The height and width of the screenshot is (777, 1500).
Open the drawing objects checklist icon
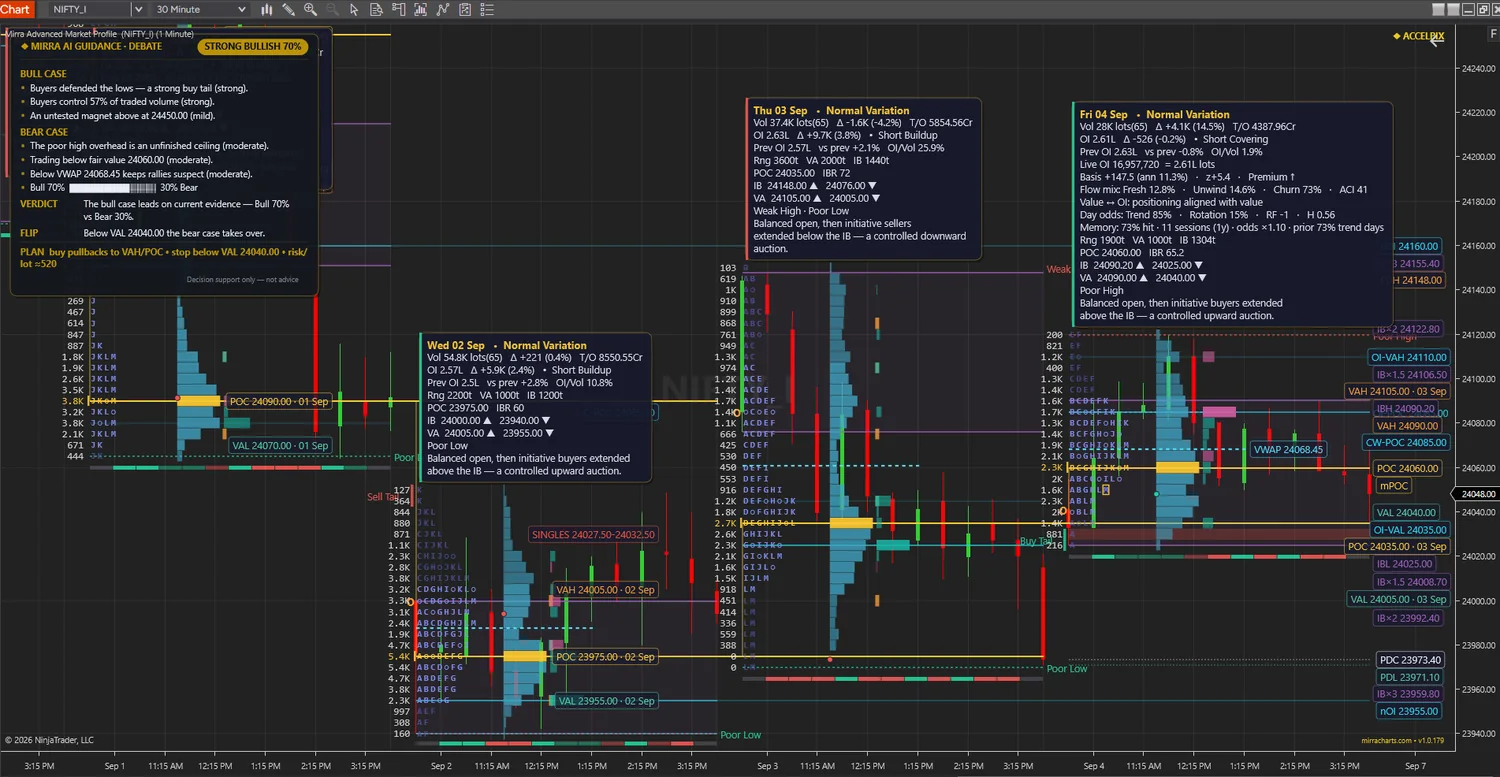pos(465,9)
